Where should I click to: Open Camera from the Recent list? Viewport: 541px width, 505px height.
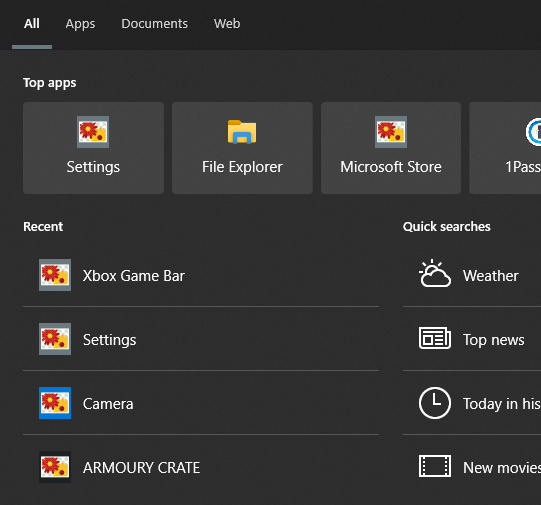[201, 403]
